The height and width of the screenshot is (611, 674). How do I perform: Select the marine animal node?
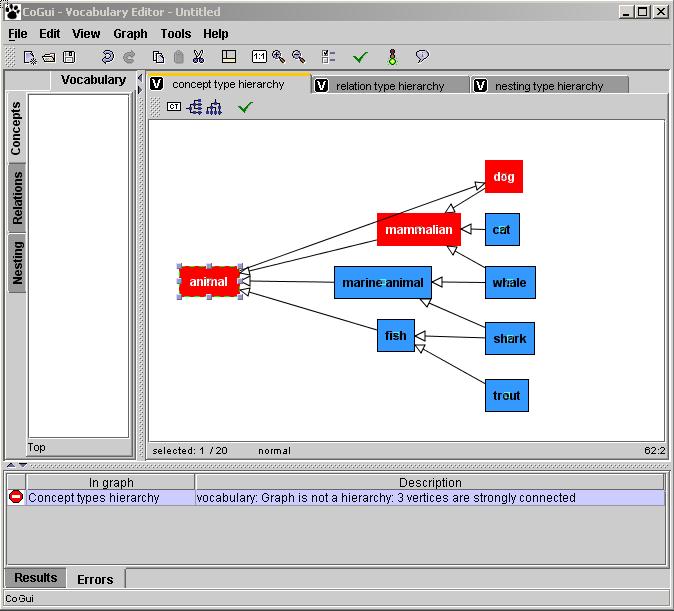383,282
